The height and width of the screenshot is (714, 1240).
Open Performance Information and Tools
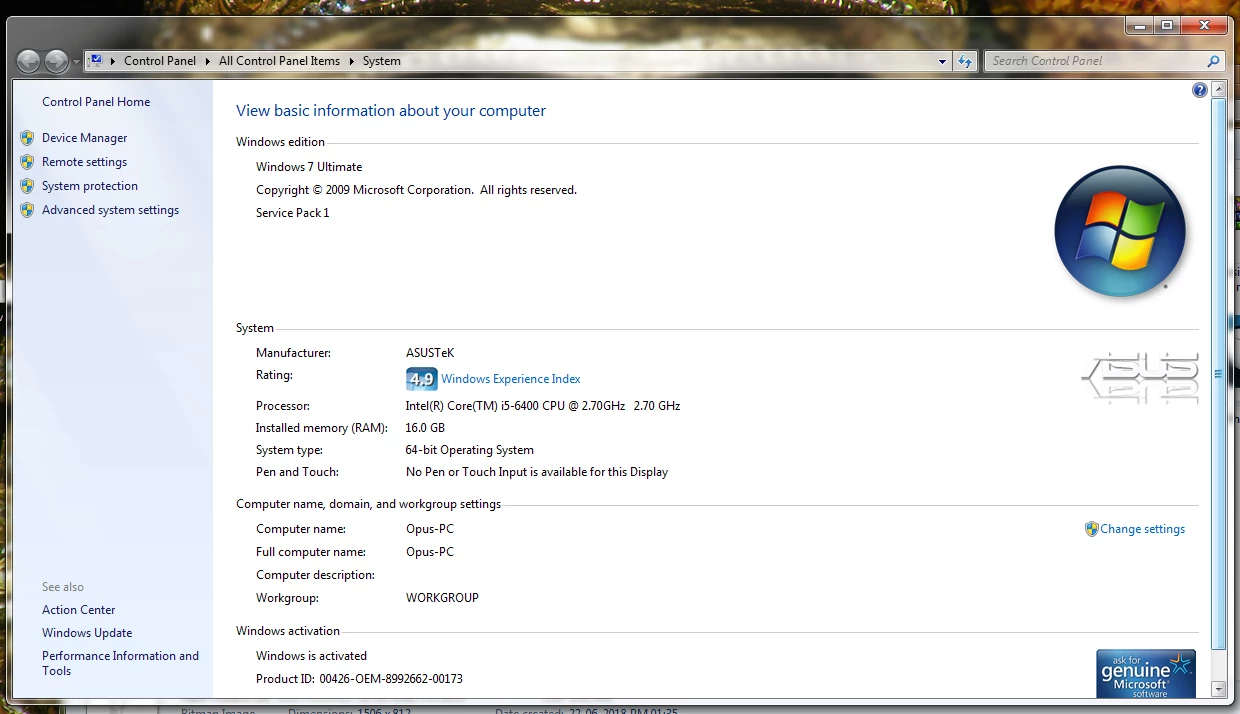[120, 663]
